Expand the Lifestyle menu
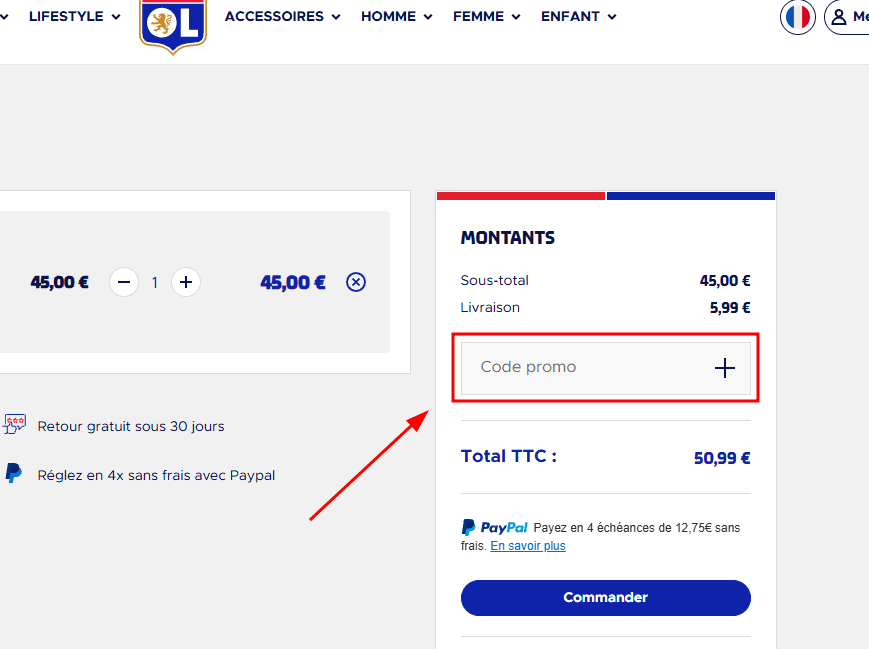This screenshot has height=649, width=869. 74,16
